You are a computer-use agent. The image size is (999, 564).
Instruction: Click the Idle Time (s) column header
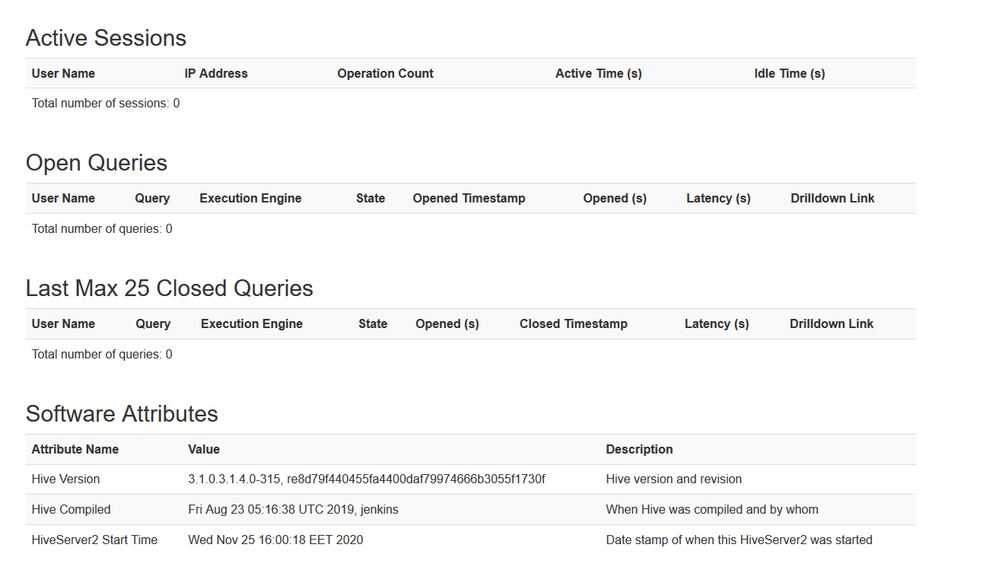pyautogui.click(x=789, y=73)
